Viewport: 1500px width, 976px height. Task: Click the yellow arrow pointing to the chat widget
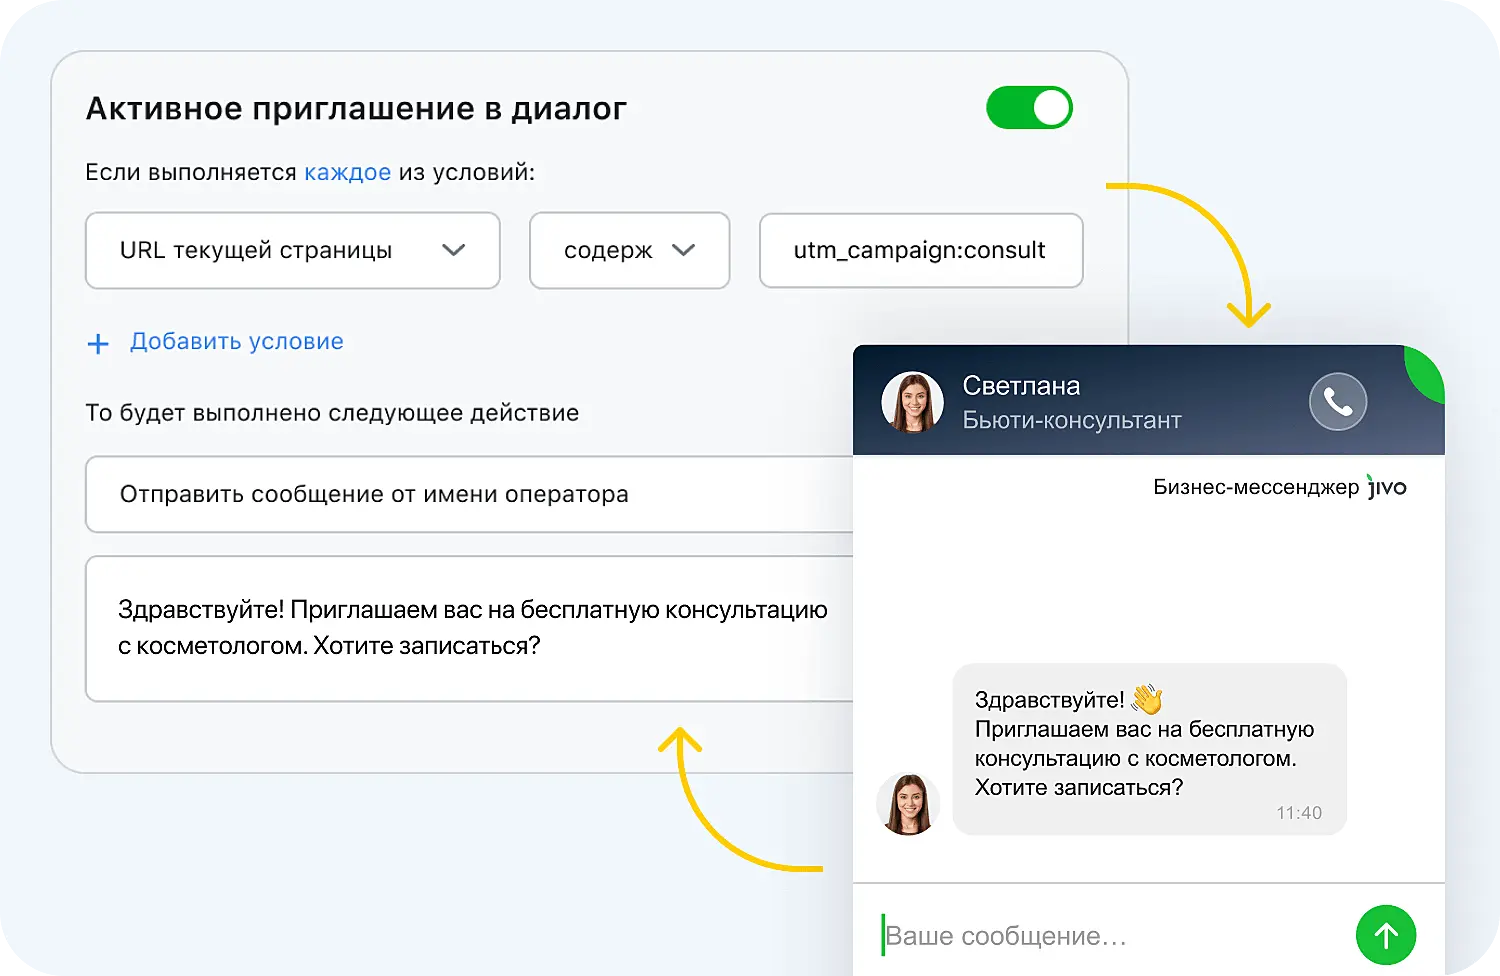(1200, 250)
